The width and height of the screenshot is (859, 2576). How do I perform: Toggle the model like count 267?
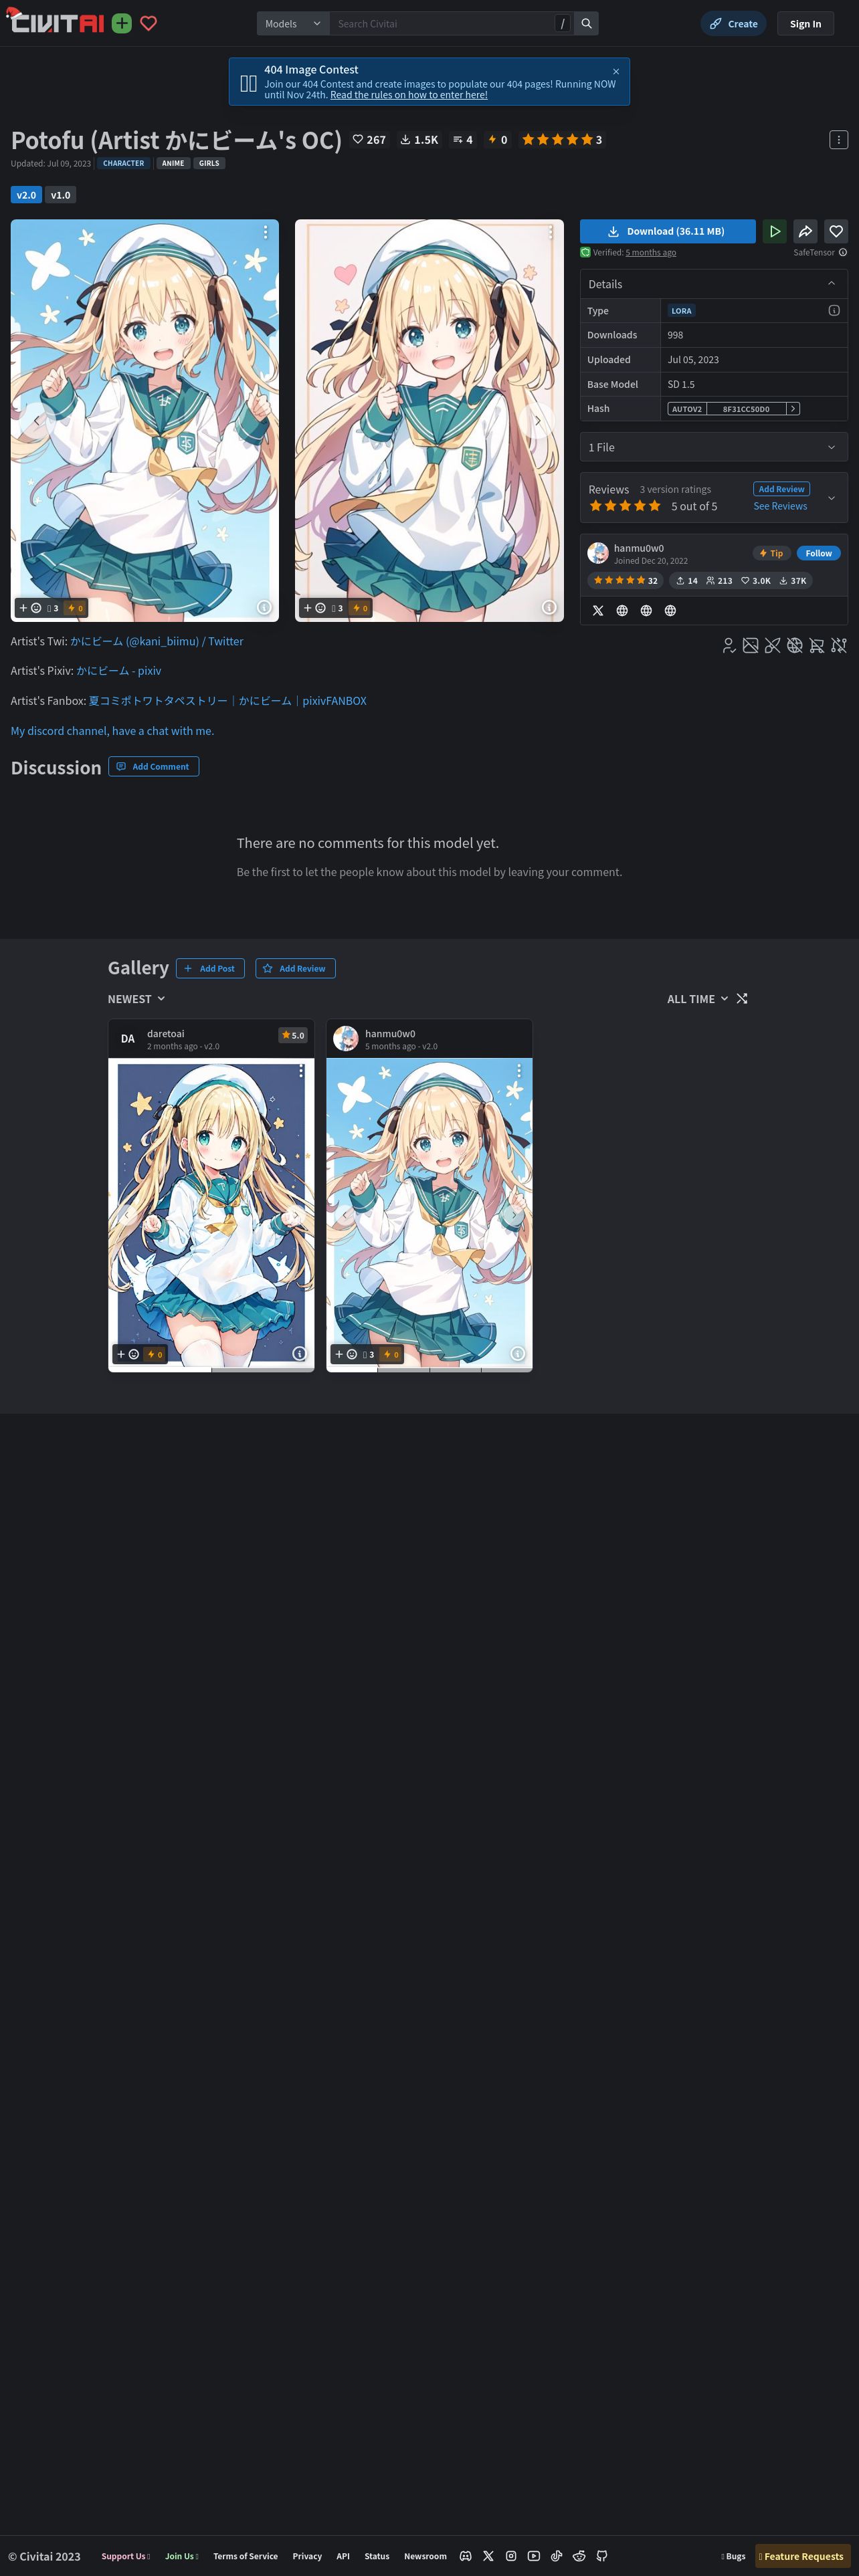coord(369,140)
